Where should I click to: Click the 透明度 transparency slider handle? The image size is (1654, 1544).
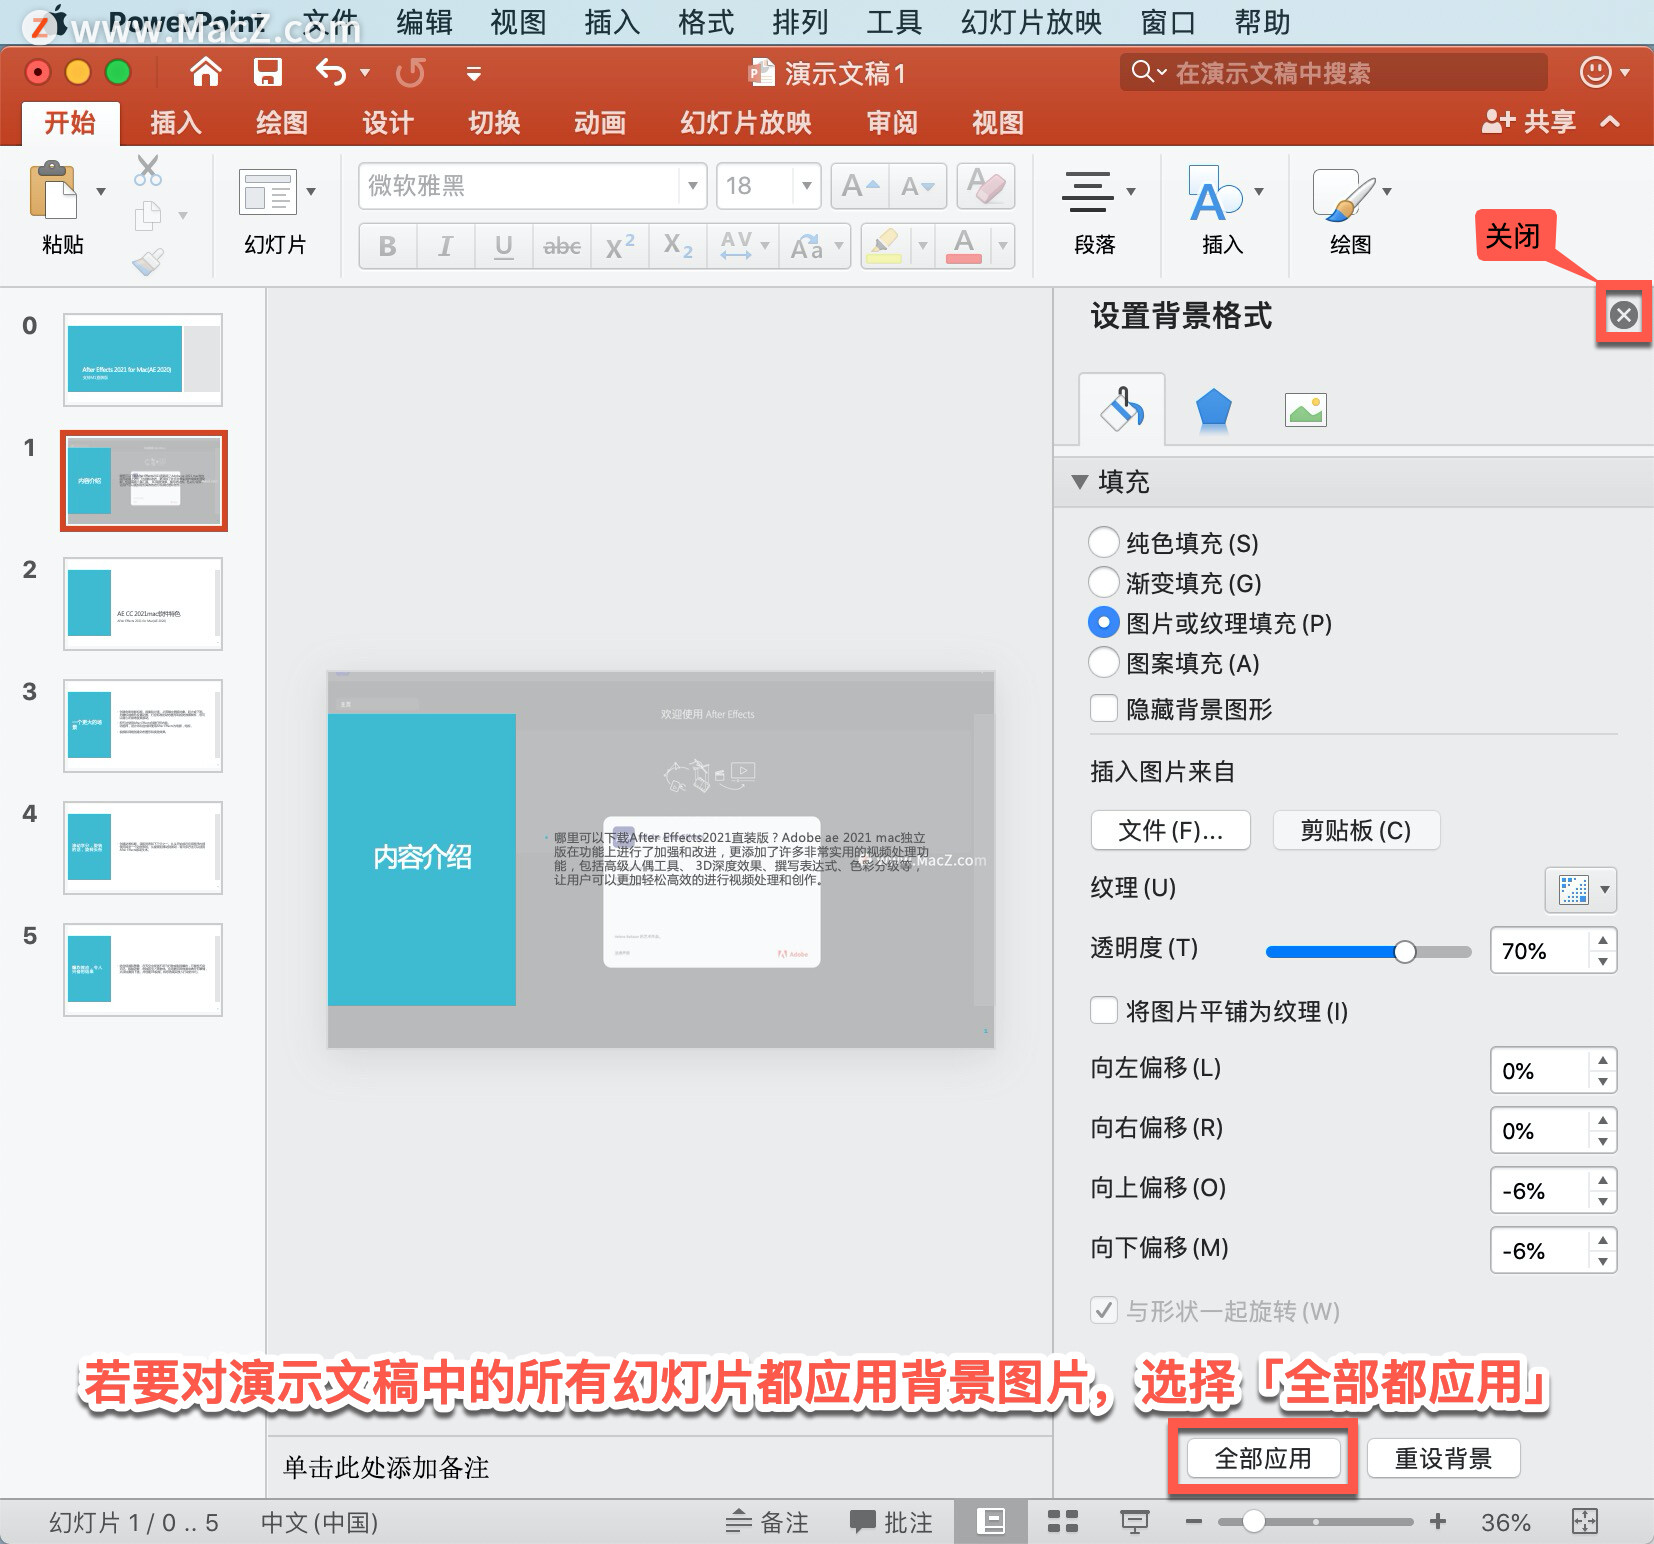tap(1405, 951)
